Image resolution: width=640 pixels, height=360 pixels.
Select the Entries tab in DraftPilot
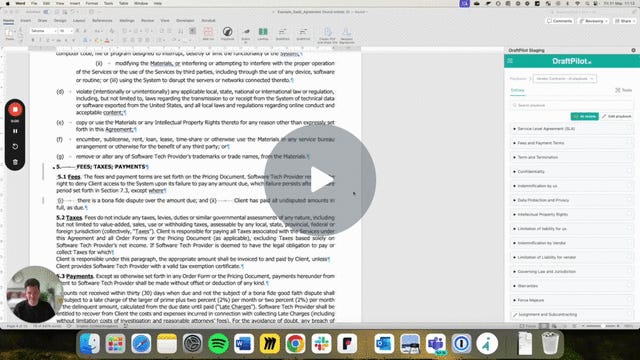click(518, 90)
